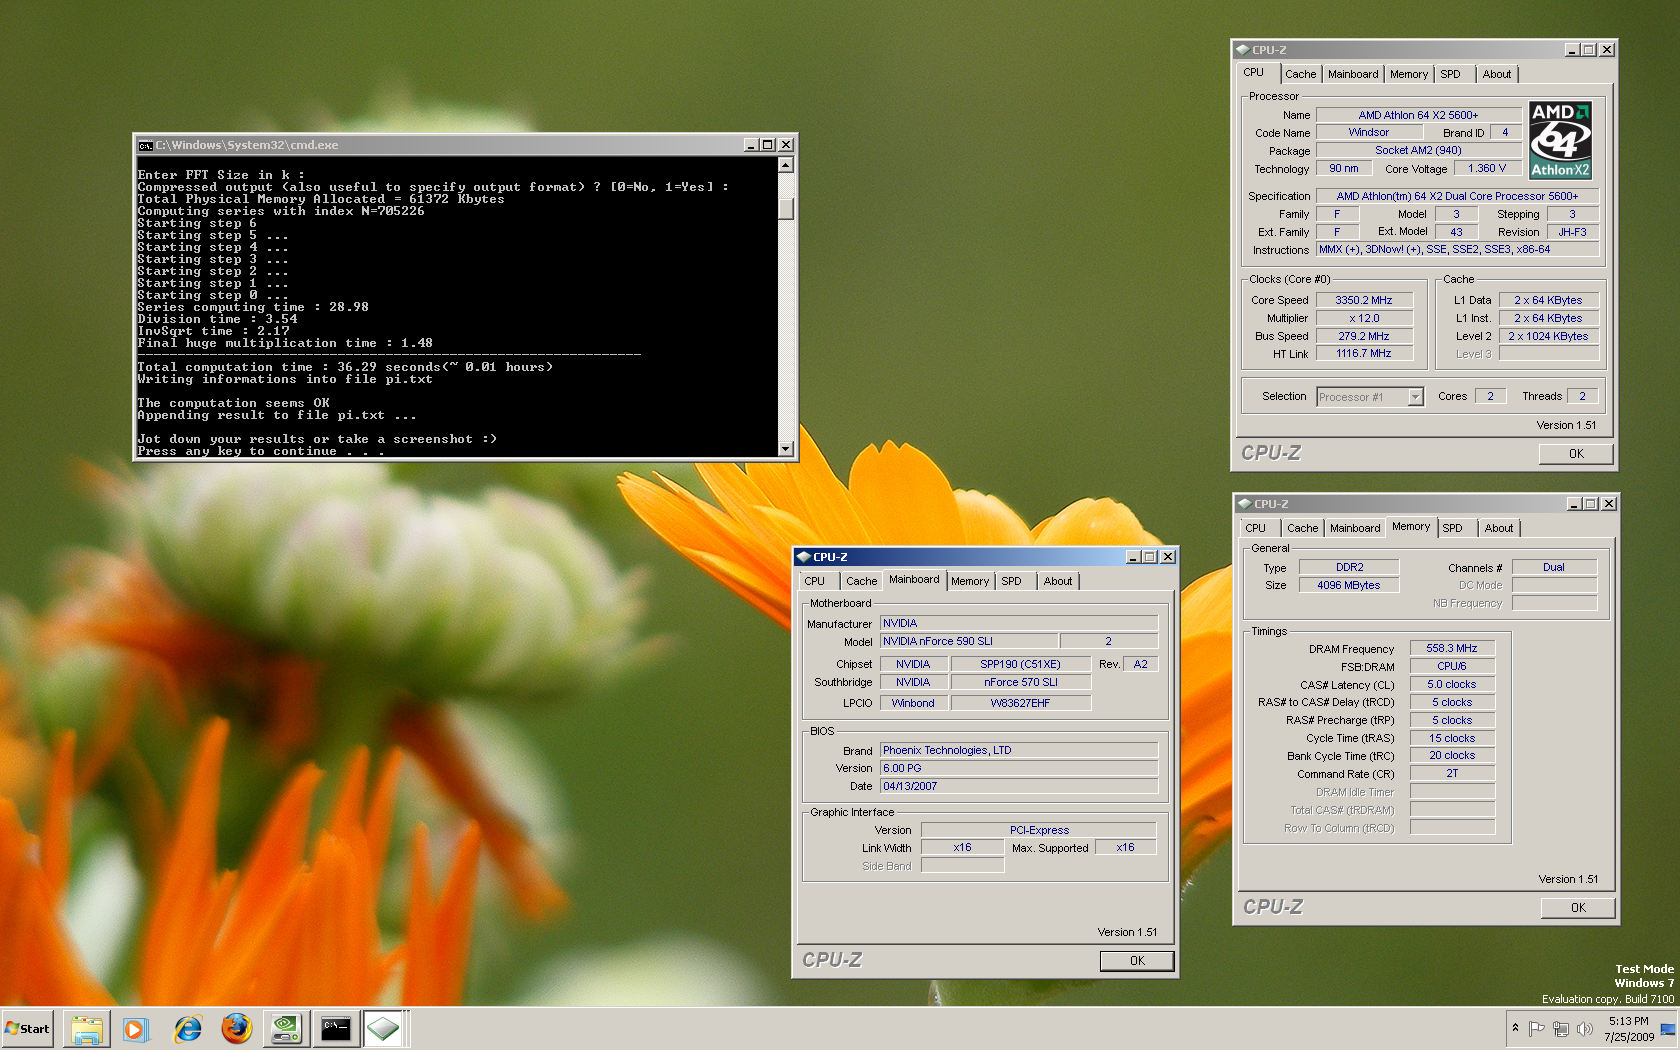The image size is (1680, 1050).
Task: Open the network tray icon
Action: (x=1560, y=1028)
